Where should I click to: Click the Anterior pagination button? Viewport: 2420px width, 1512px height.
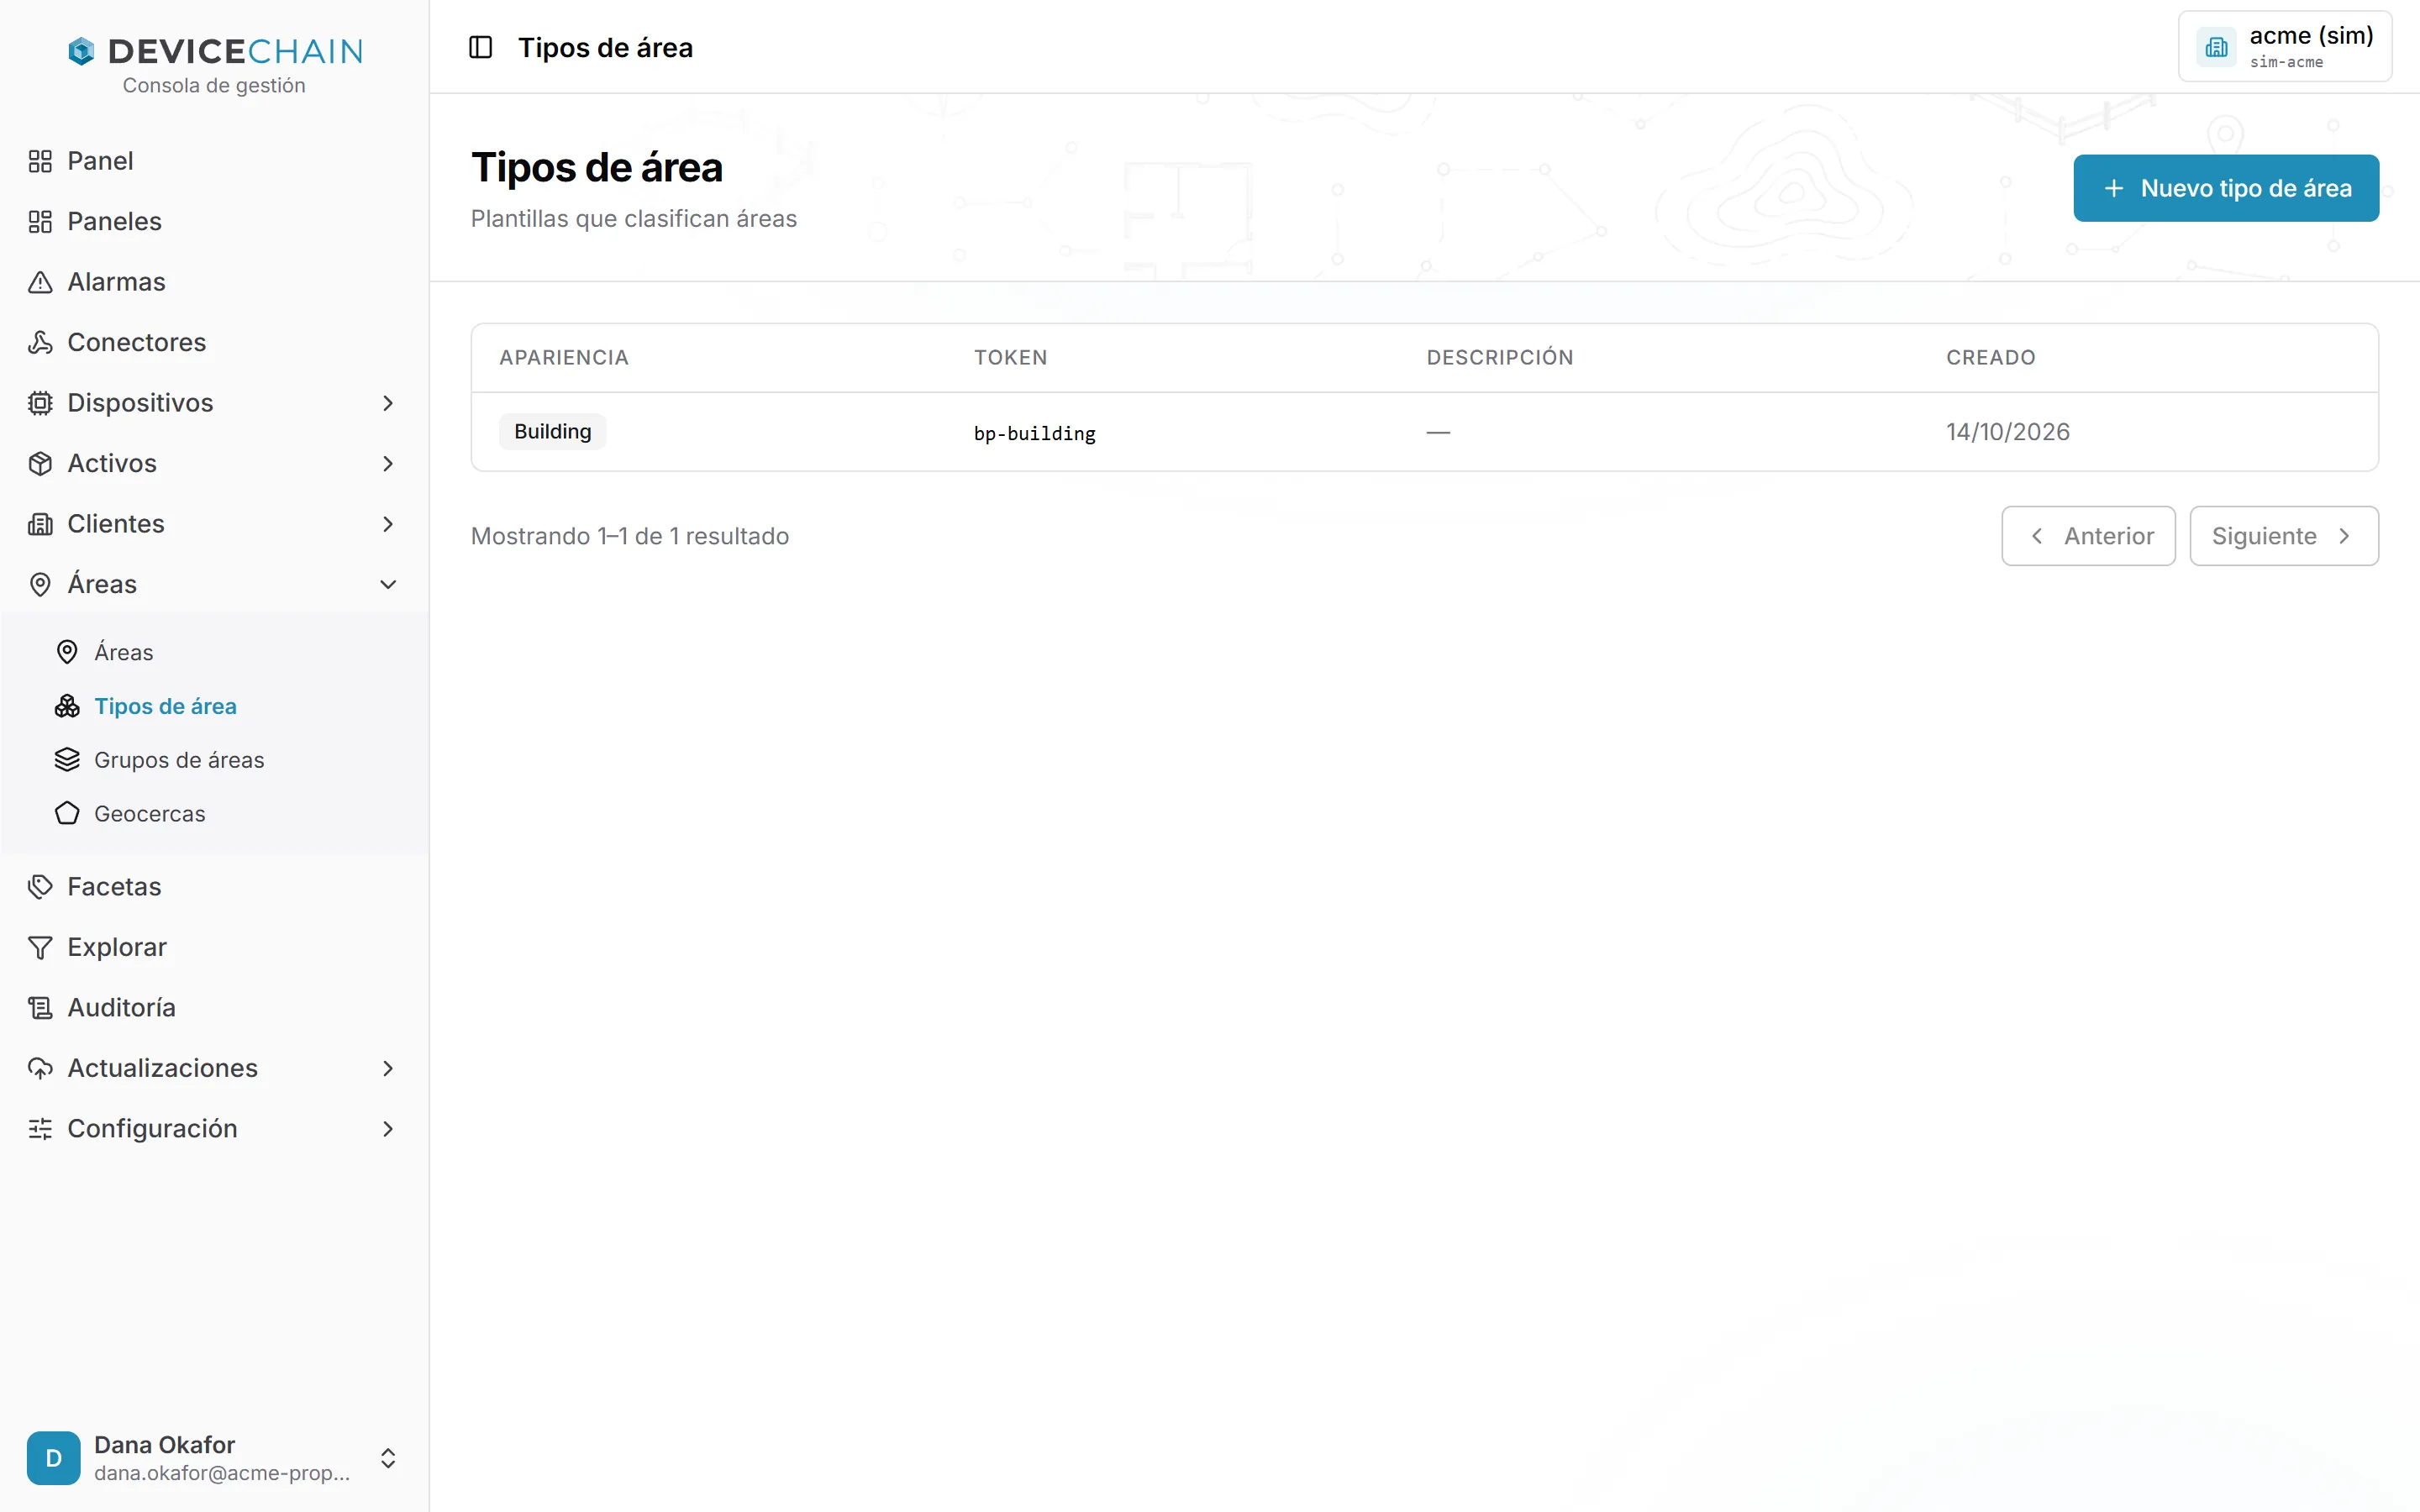[2088, 536]
